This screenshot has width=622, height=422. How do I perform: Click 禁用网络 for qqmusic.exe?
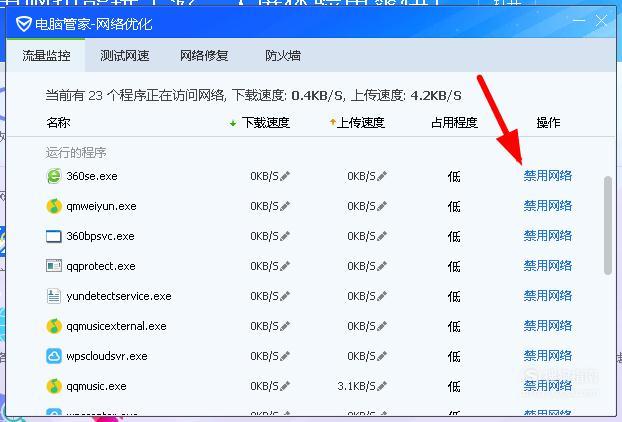(547, 386)
